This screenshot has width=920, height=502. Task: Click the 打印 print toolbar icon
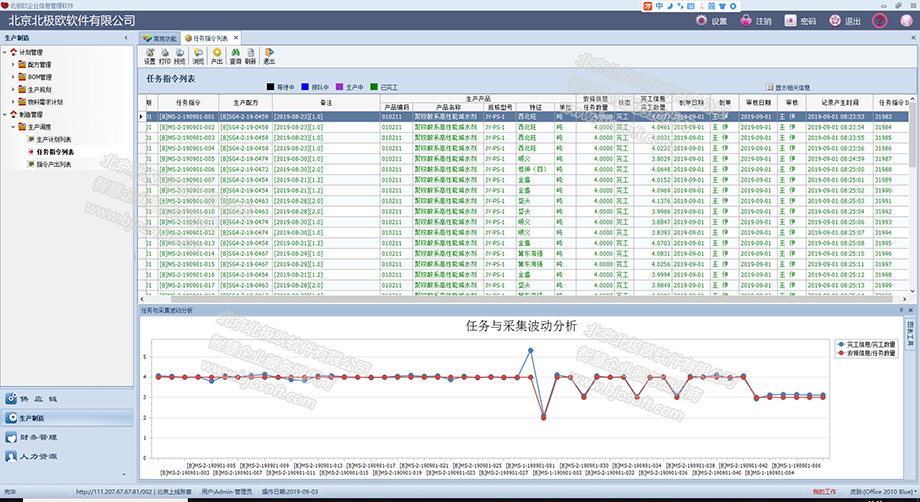[165, 56]
